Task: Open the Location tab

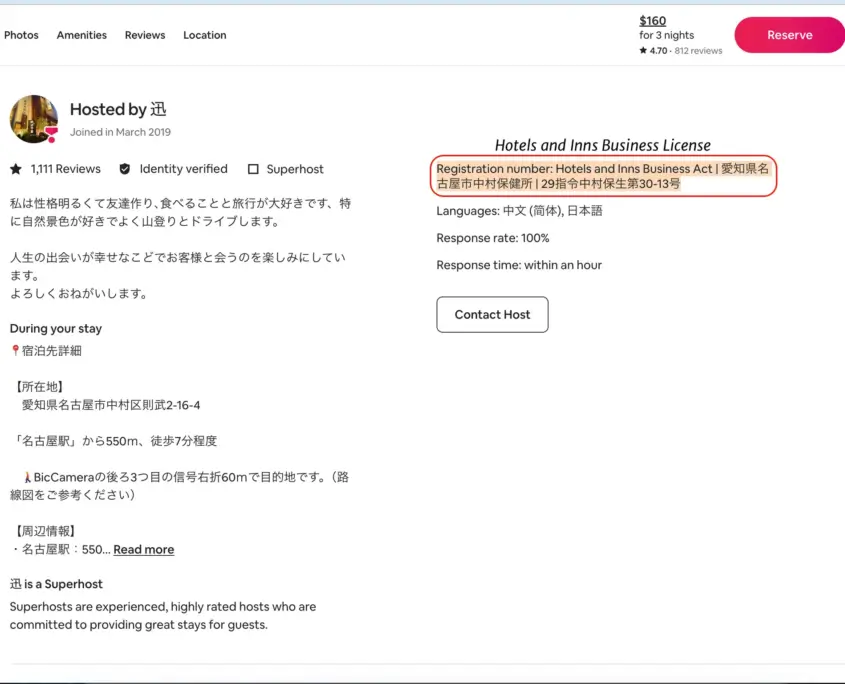Action: tap(205, 35)
